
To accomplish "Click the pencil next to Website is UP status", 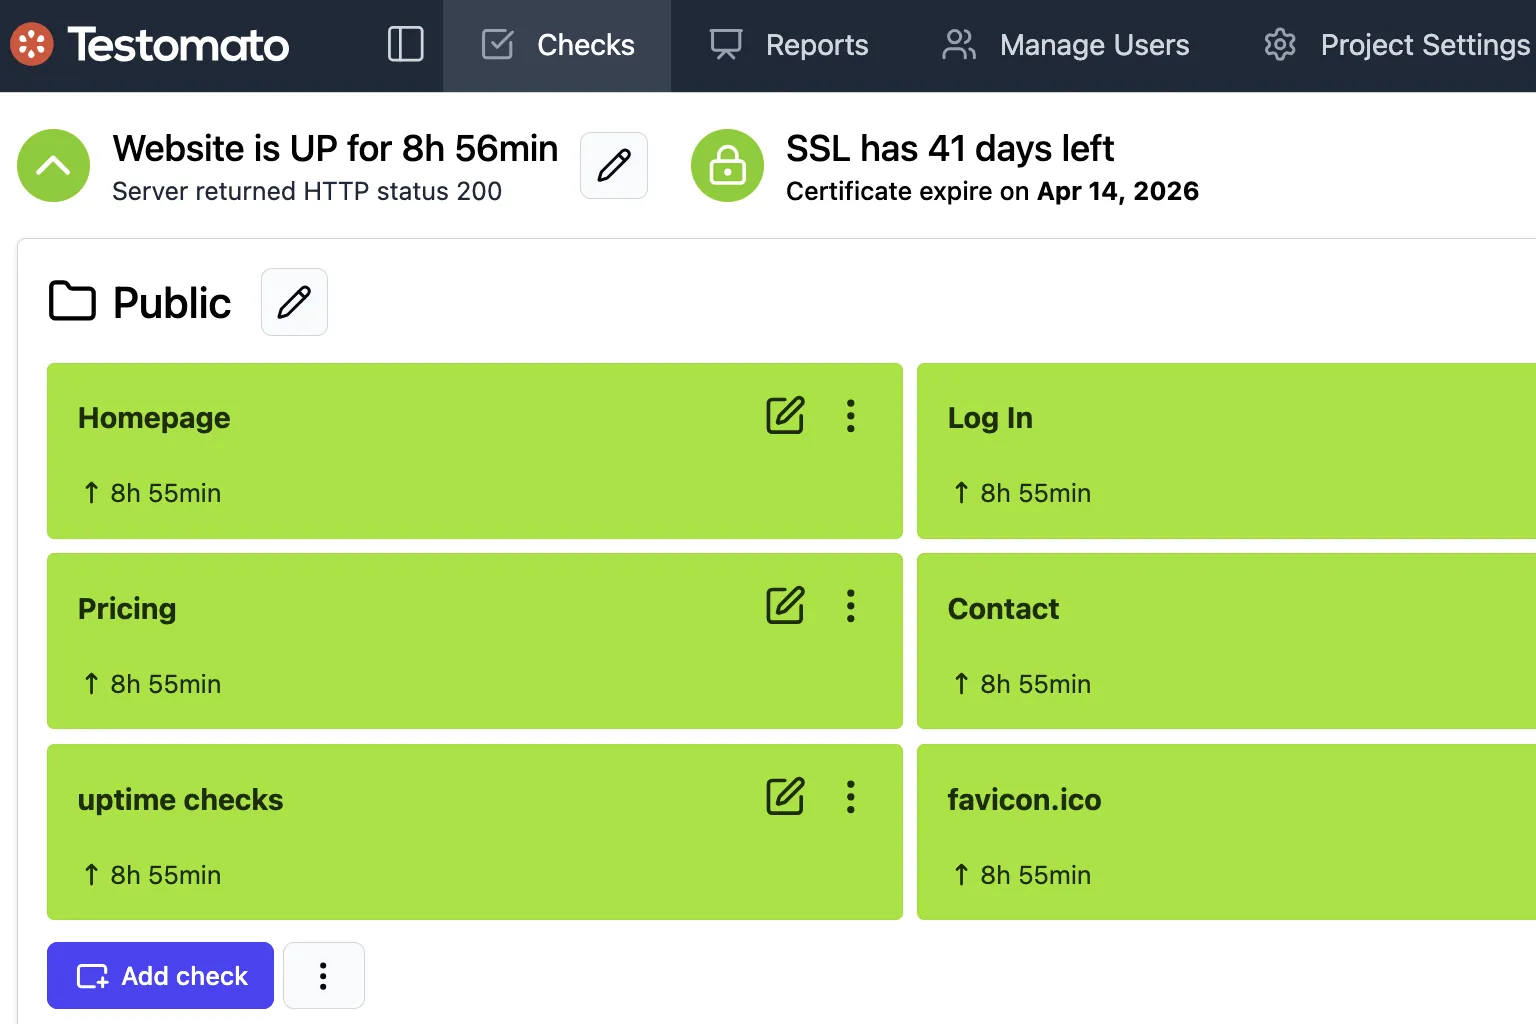I will (613, 165).
